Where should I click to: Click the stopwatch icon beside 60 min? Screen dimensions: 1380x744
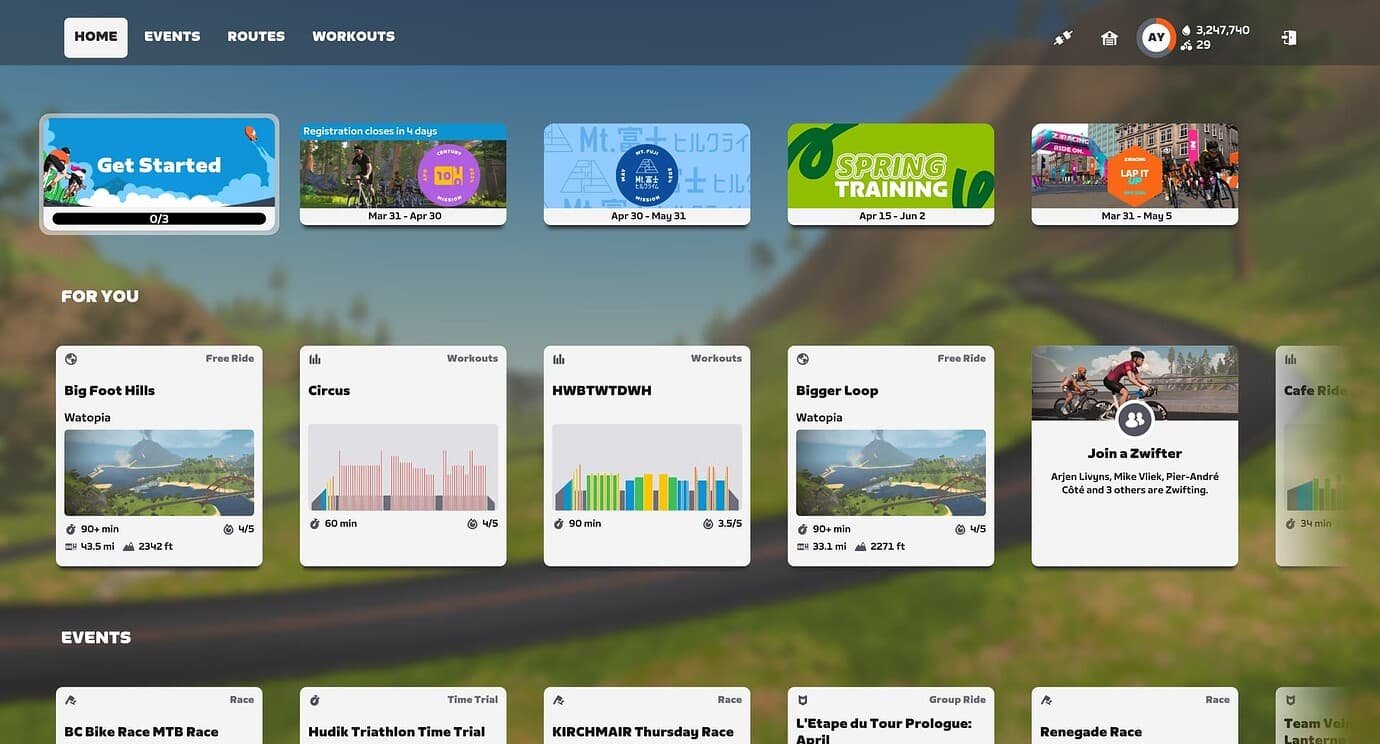click(x=315, y=523)
